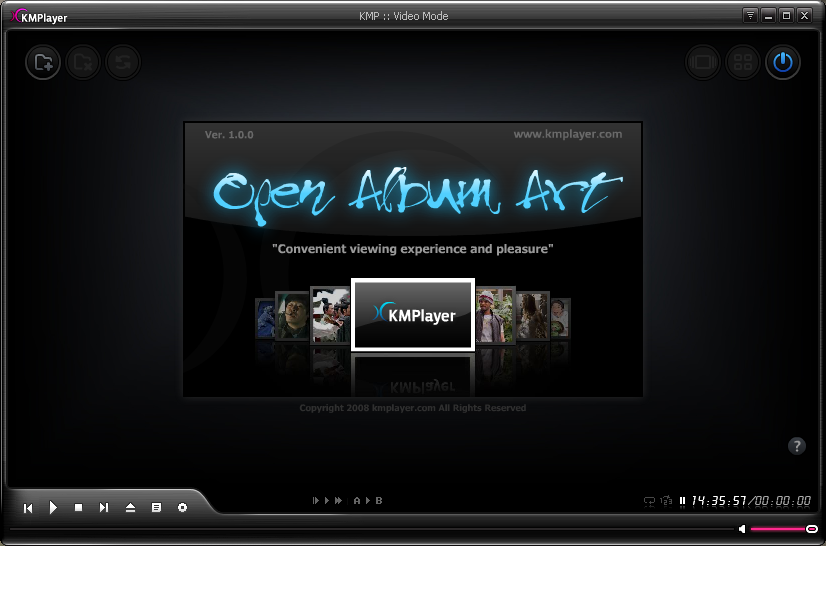Open the playlist editor icon
Viewport: 826px width, 600px height.
pos(156,507)
